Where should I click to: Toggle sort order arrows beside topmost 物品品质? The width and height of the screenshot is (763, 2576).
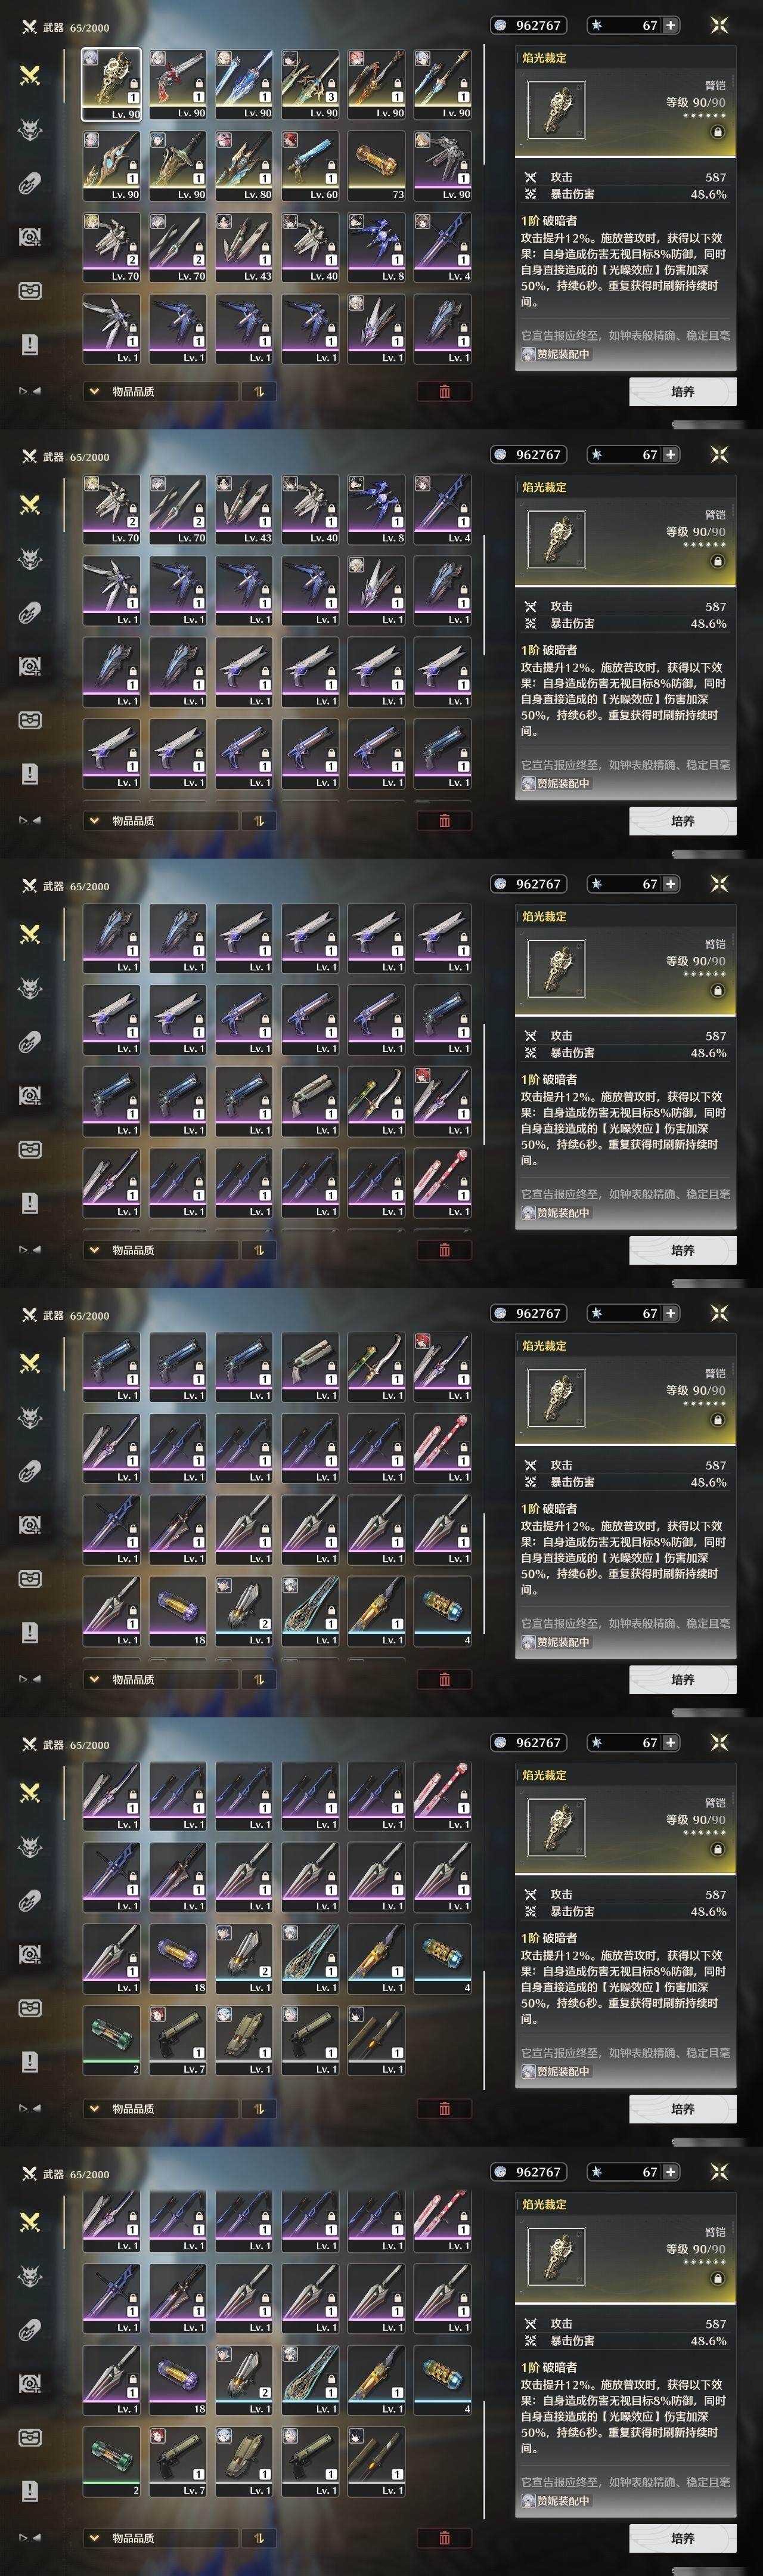coord(259,391)
